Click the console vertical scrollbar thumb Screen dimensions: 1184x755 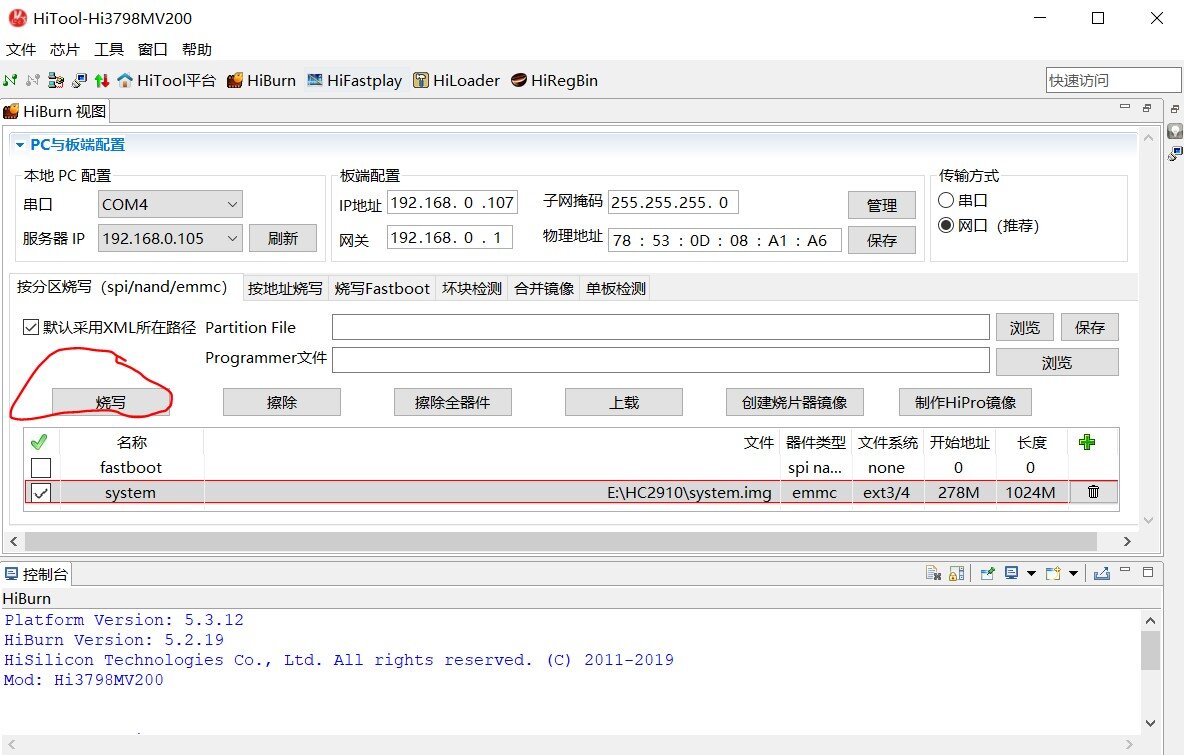tap(1150, 651)
